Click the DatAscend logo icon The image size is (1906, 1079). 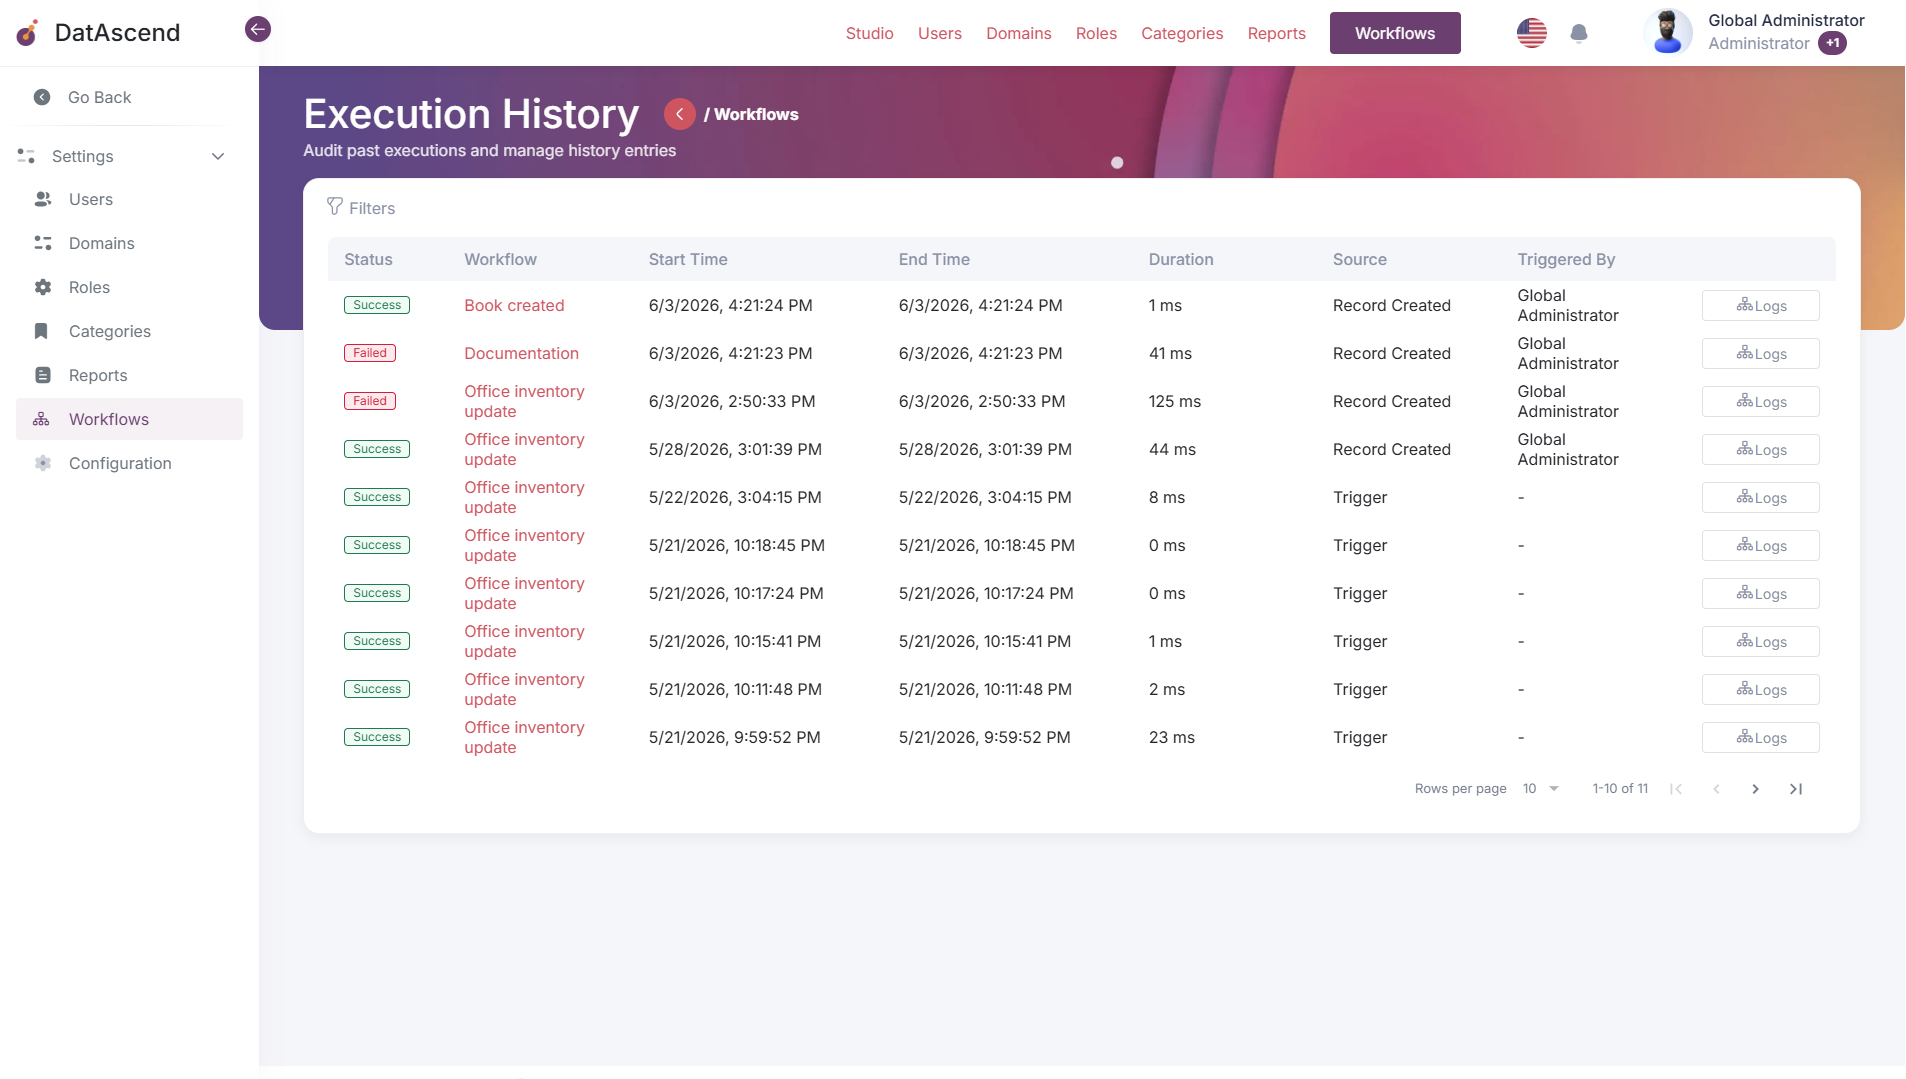(x=27, y=33)
